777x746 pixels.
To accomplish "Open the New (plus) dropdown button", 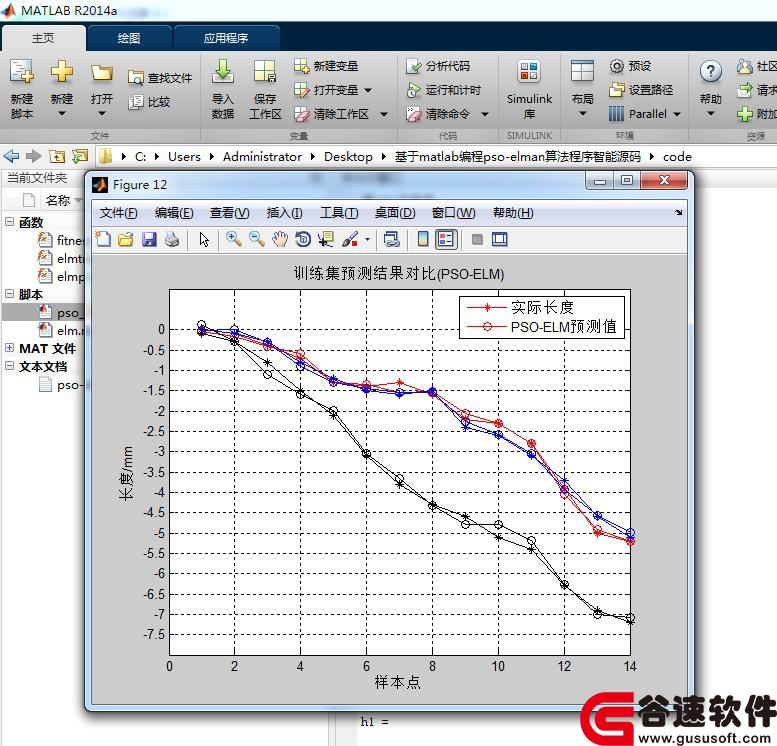I will [61, 114].
